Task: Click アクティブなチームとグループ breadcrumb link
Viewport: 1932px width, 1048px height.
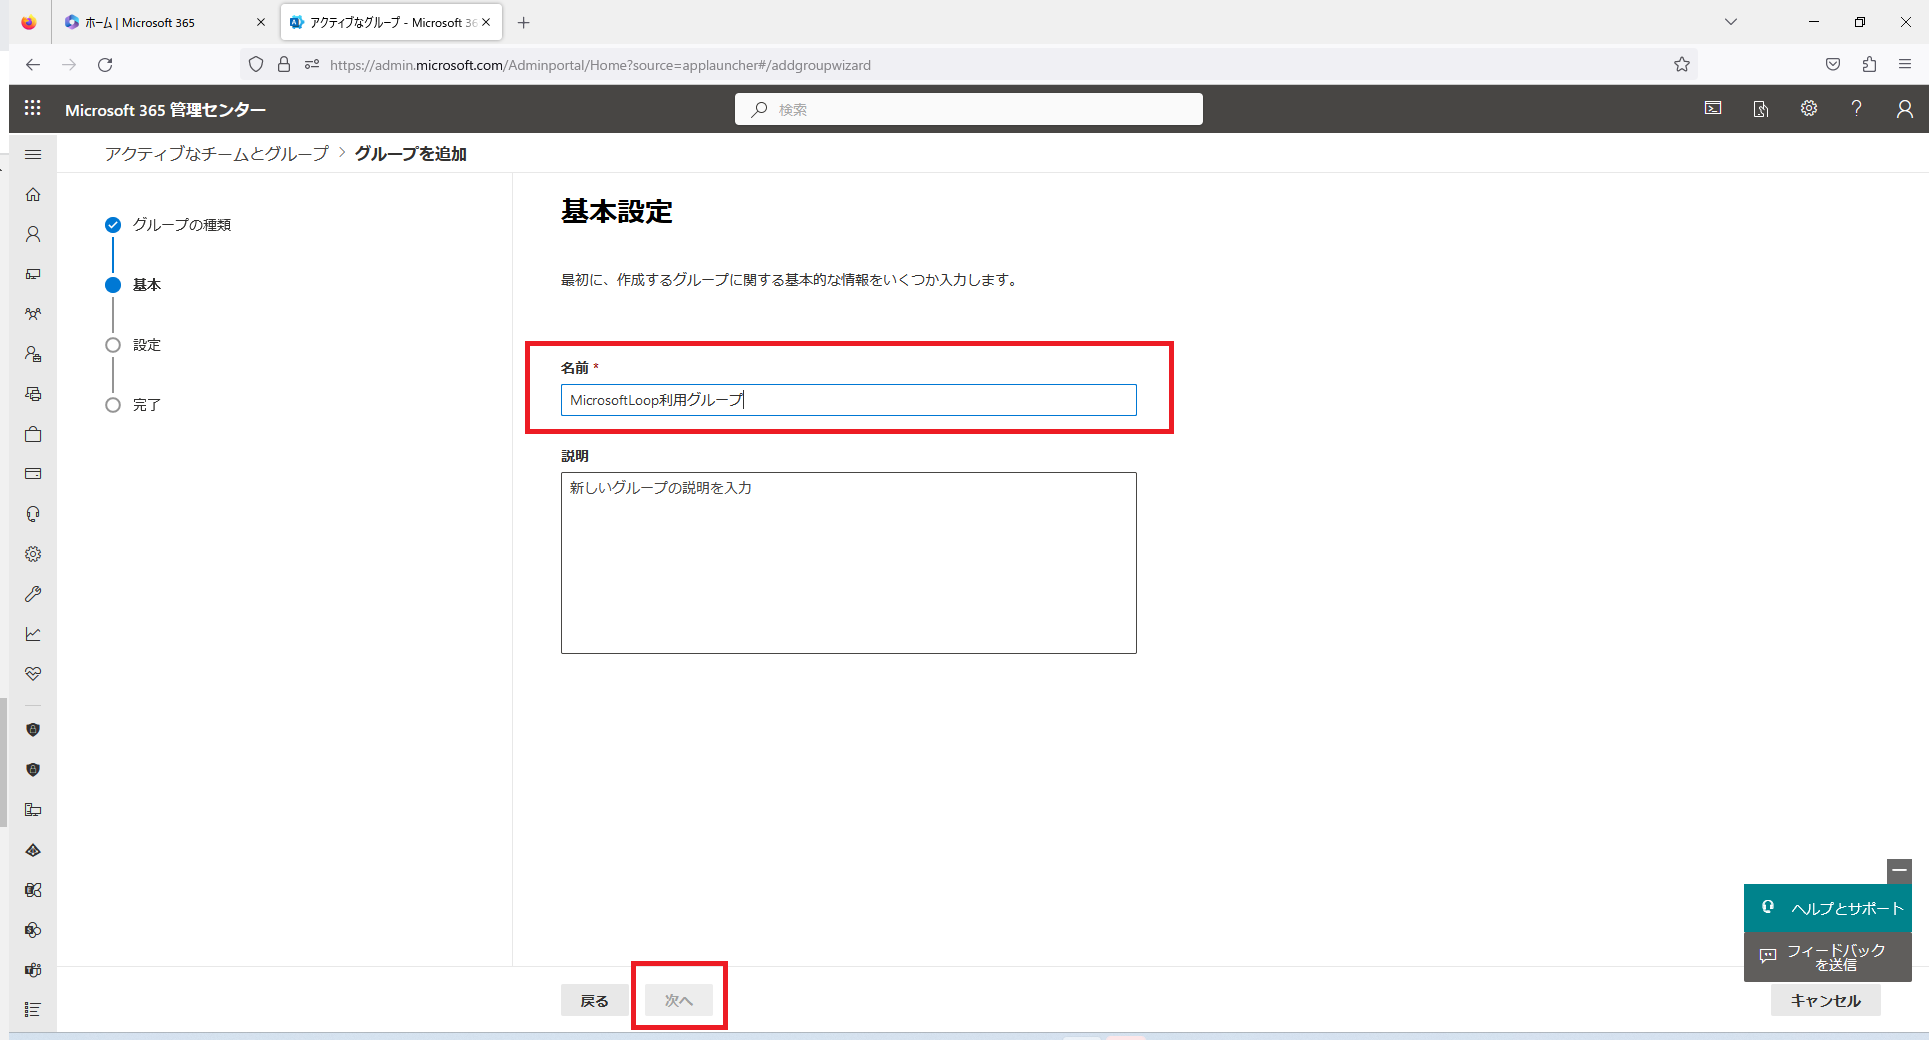Action: [217, 153]
